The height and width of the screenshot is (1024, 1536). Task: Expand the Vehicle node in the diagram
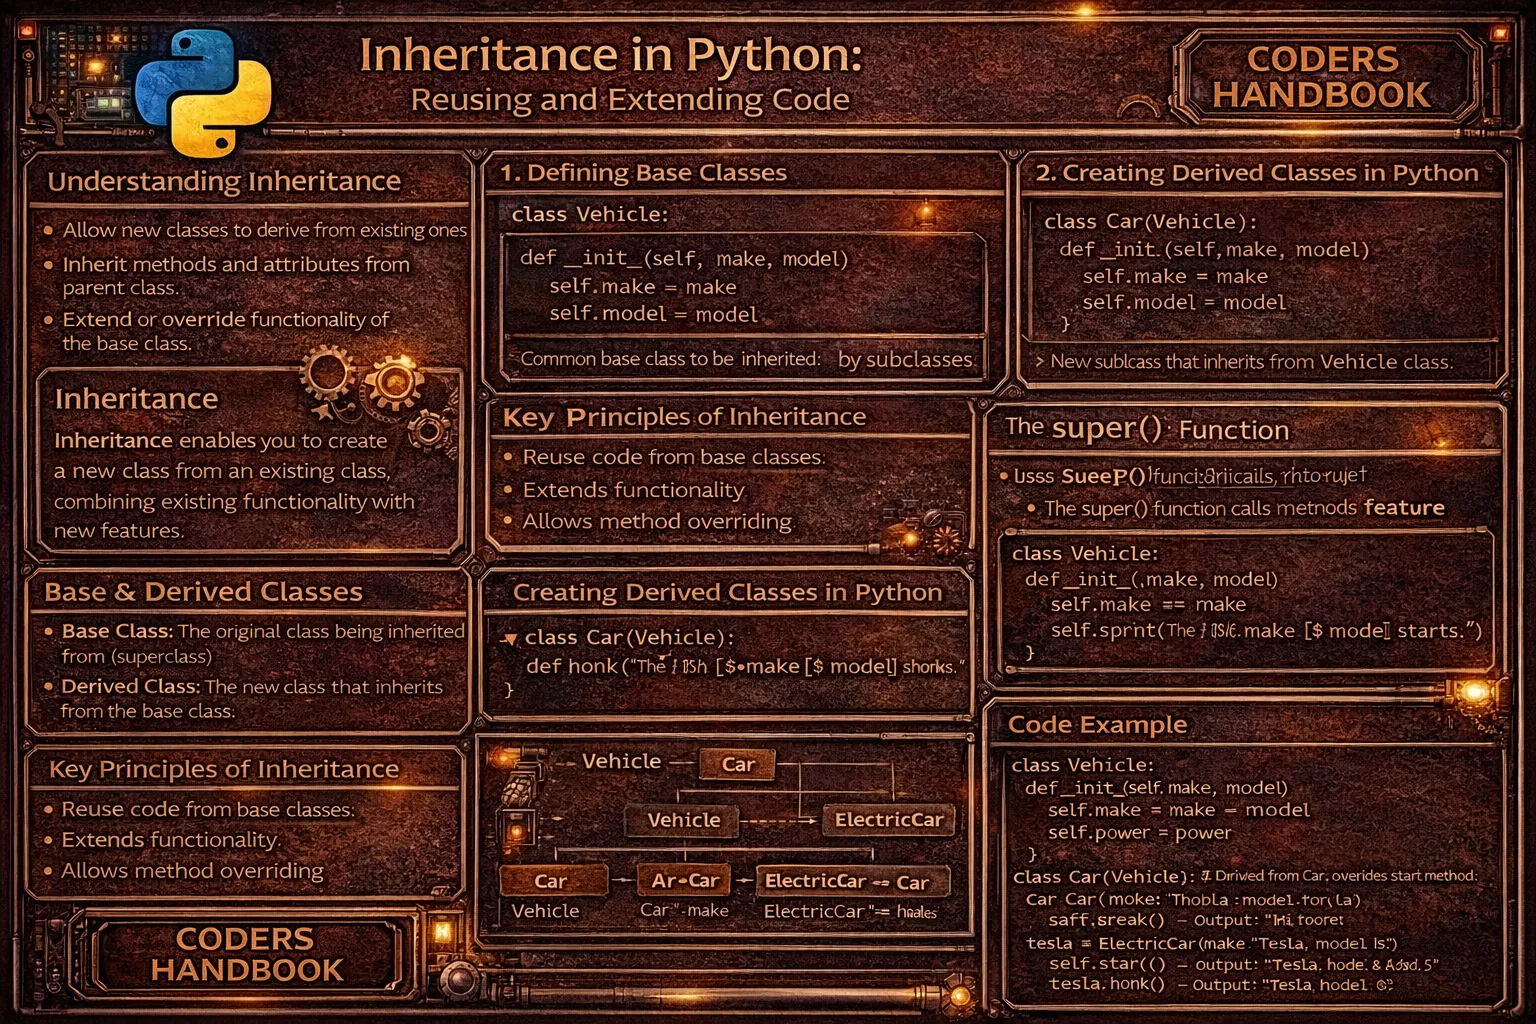click(685, 820)
